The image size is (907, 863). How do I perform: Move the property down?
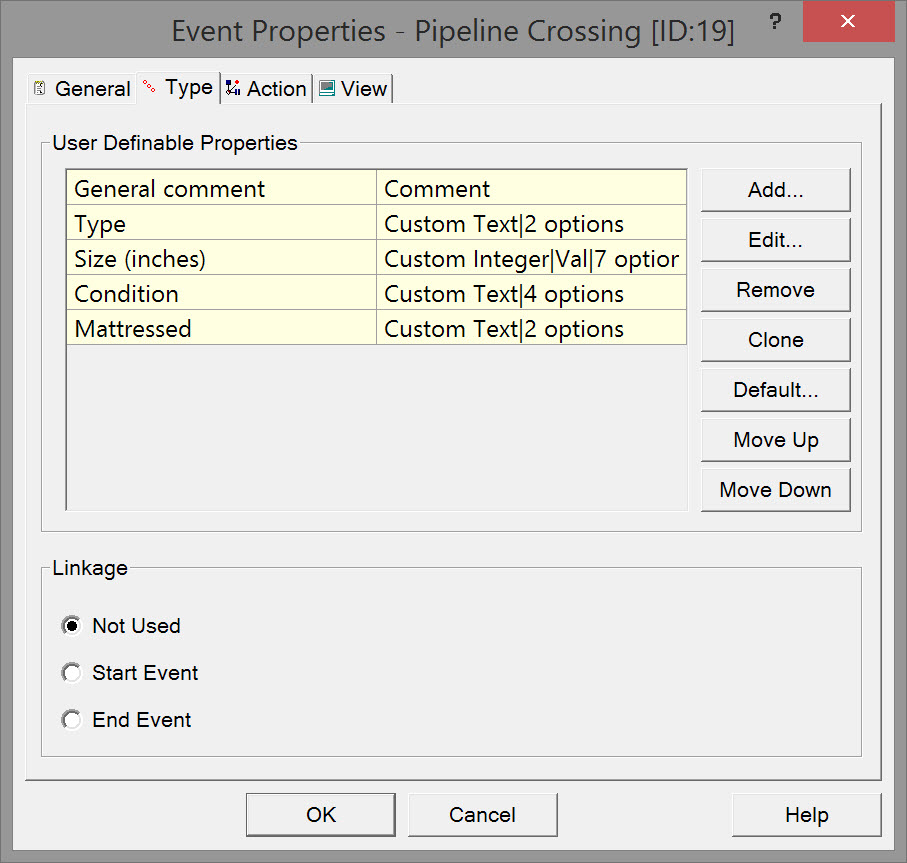click(775, 490)
